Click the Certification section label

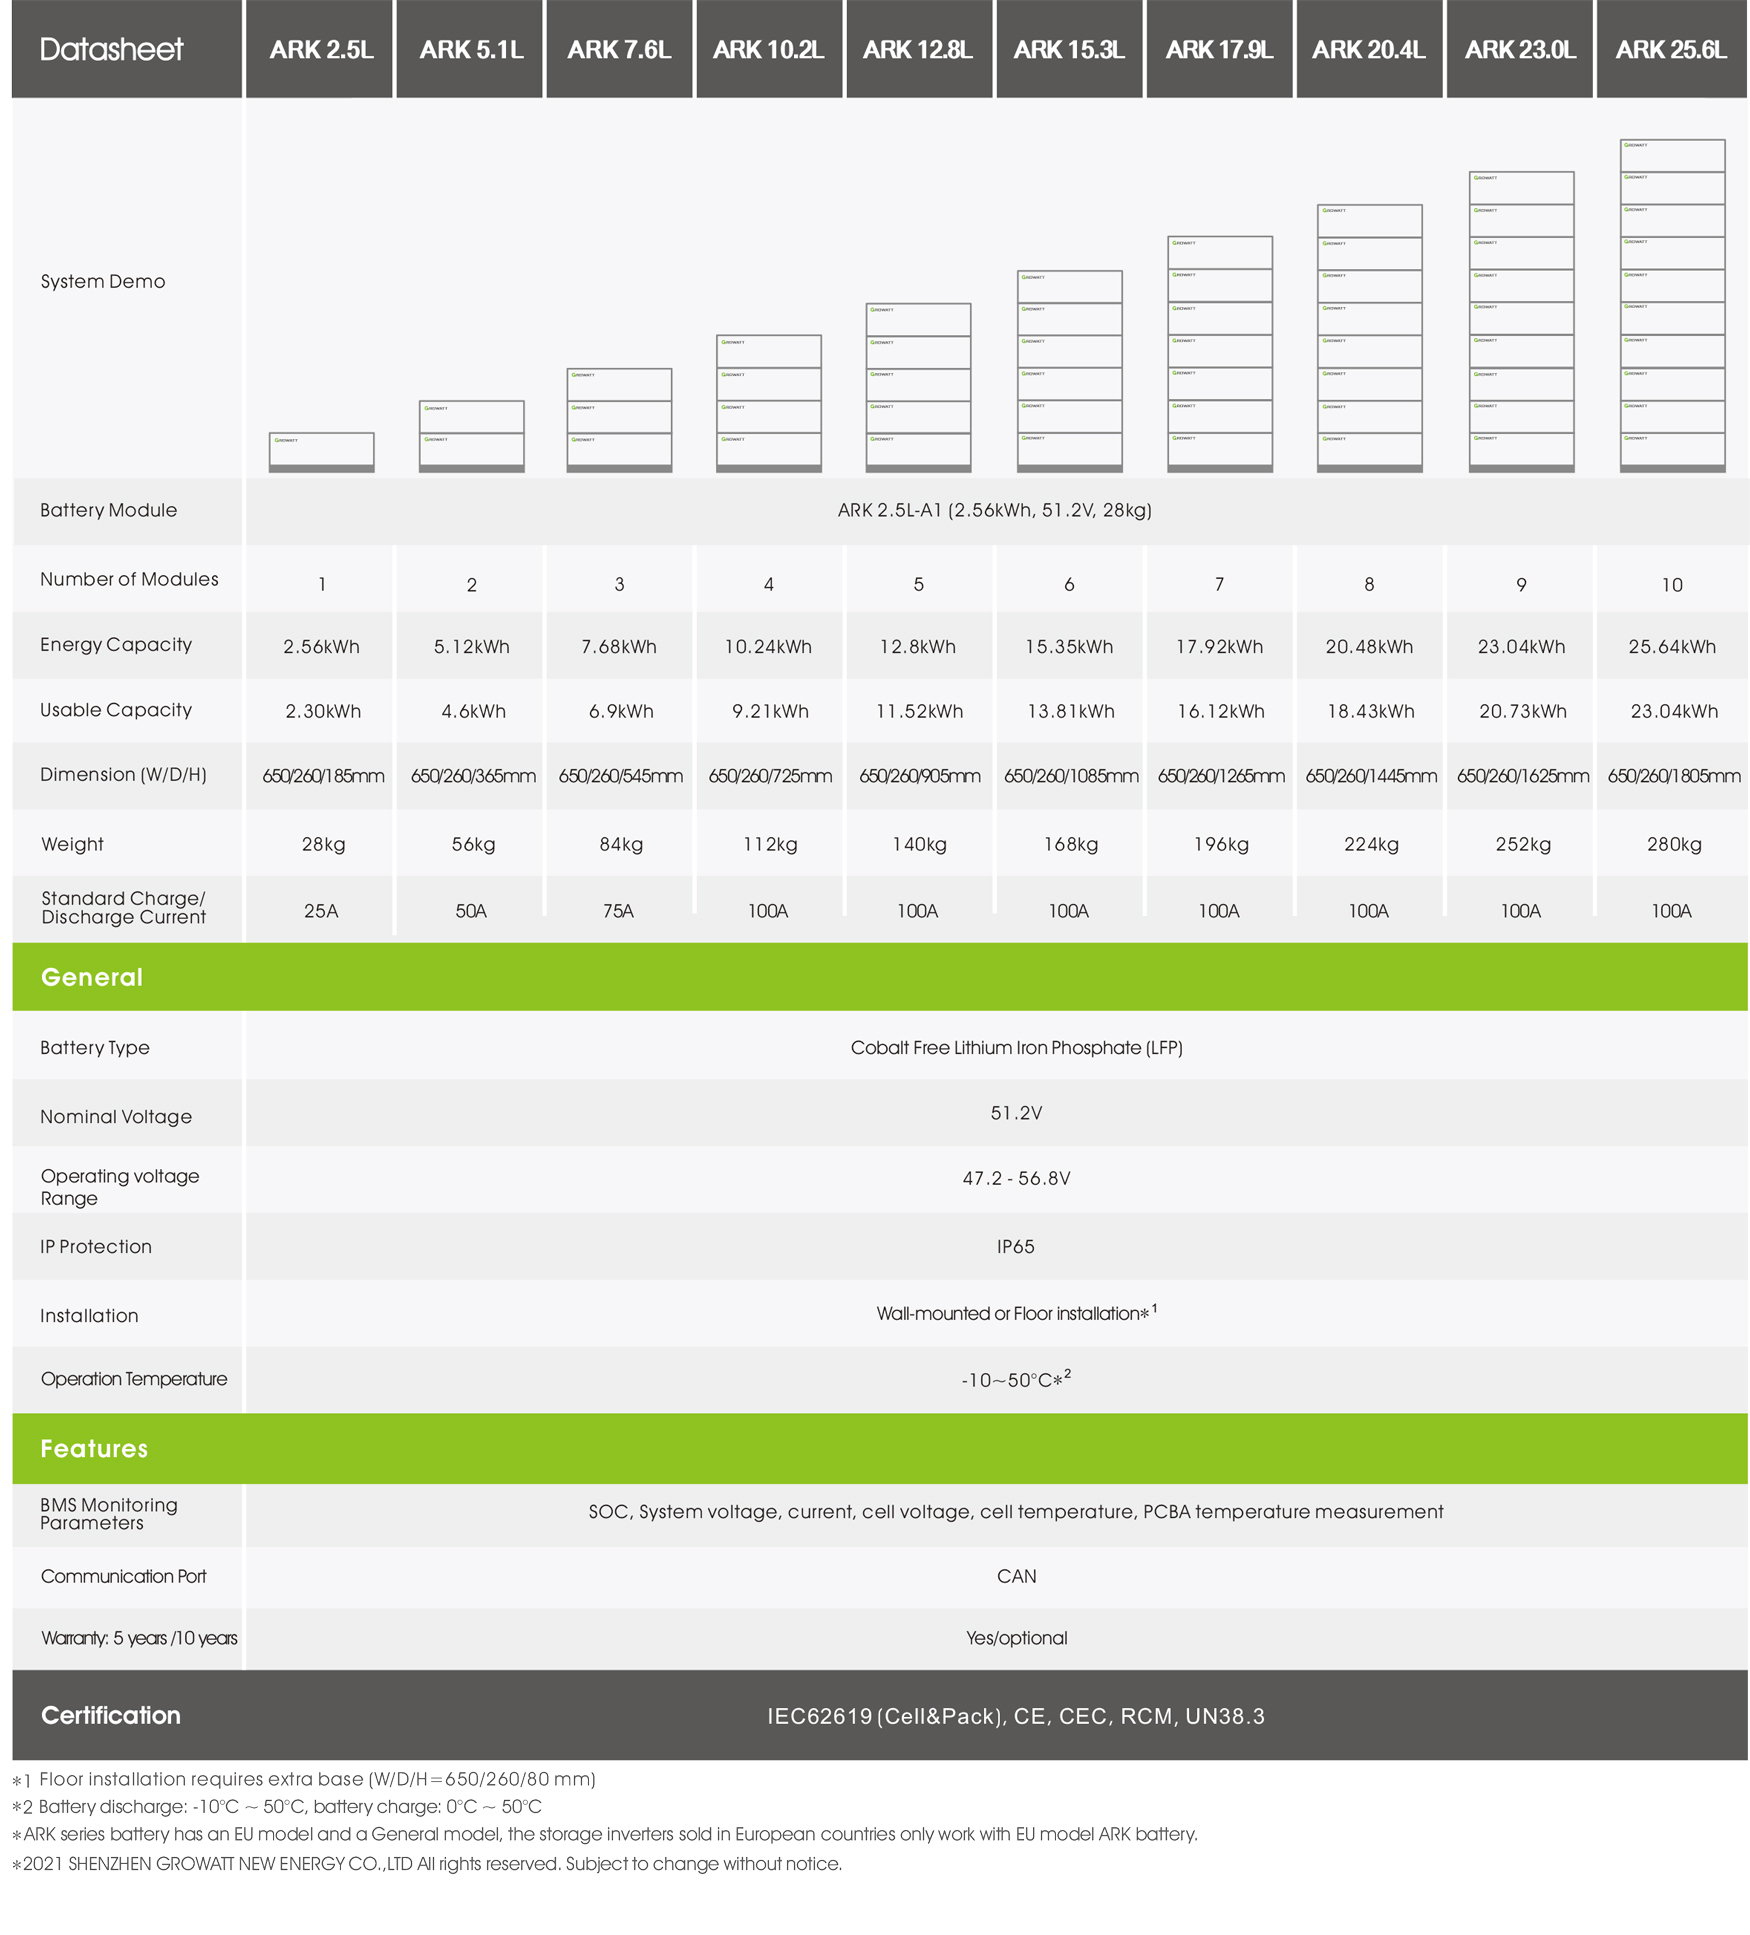[111, 1716]
